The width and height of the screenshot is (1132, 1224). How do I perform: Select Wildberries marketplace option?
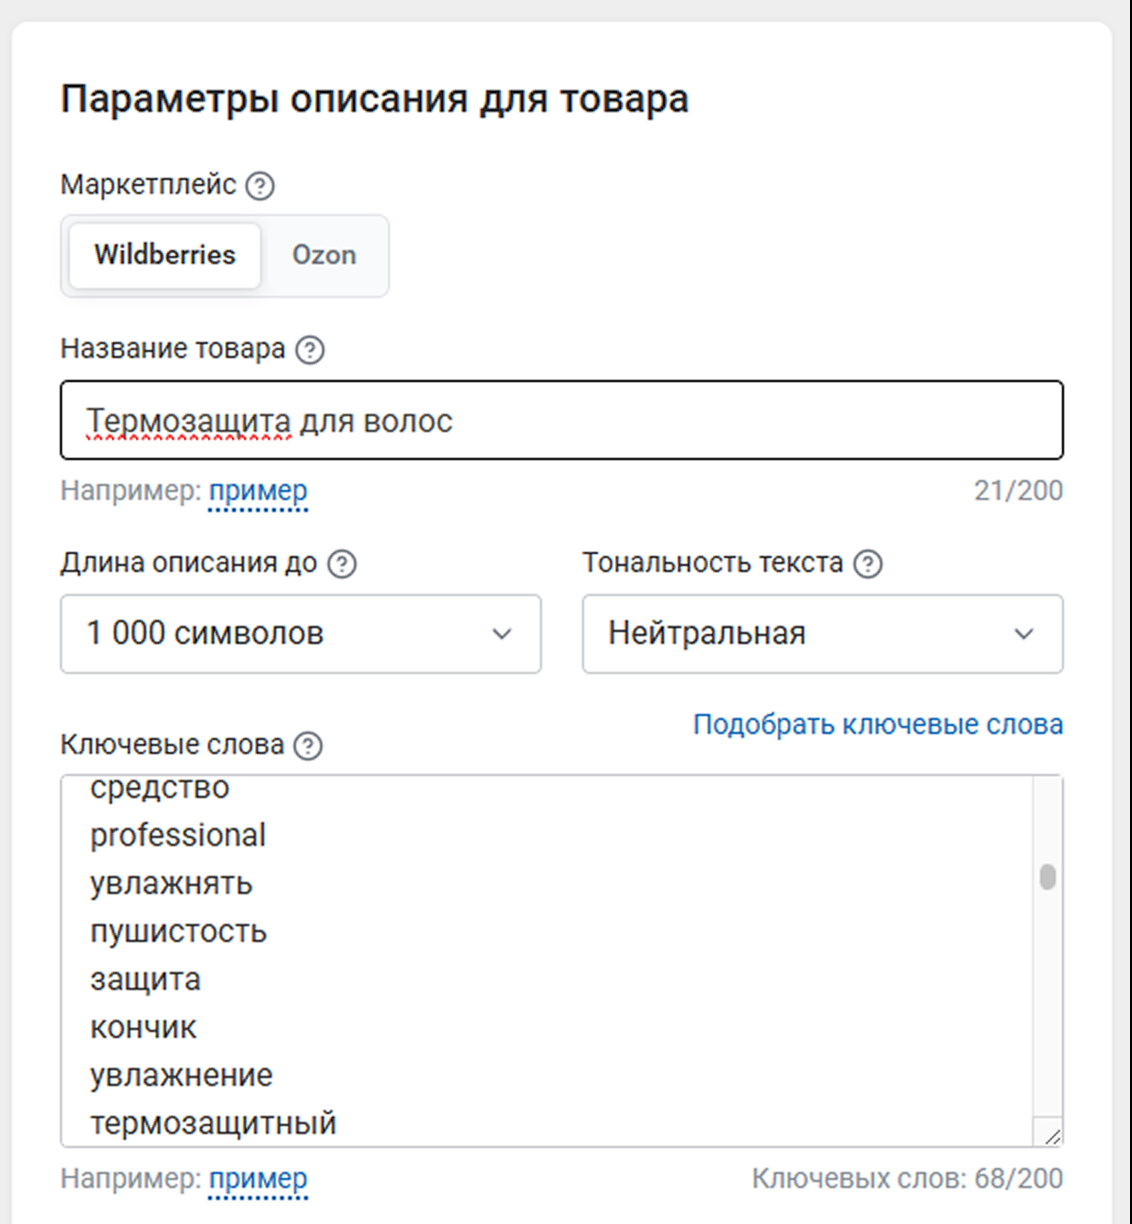coord(165,255)
